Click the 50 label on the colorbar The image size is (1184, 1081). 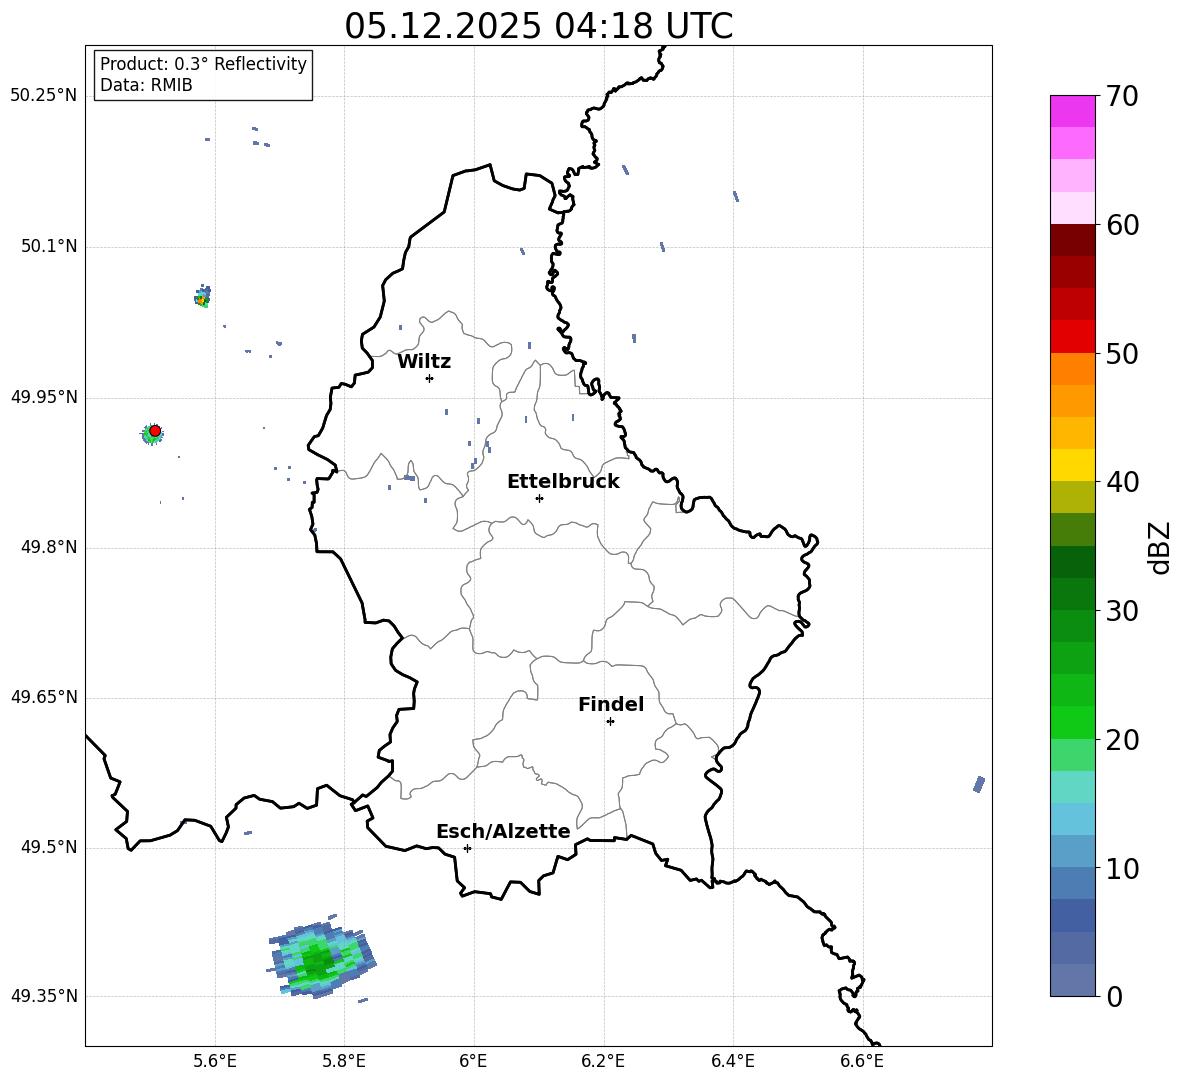click(1122, 353)
